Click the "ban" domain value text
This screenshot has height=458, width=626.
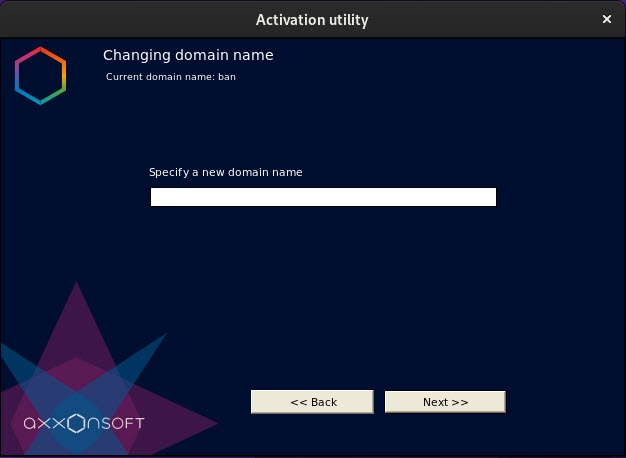227,76
